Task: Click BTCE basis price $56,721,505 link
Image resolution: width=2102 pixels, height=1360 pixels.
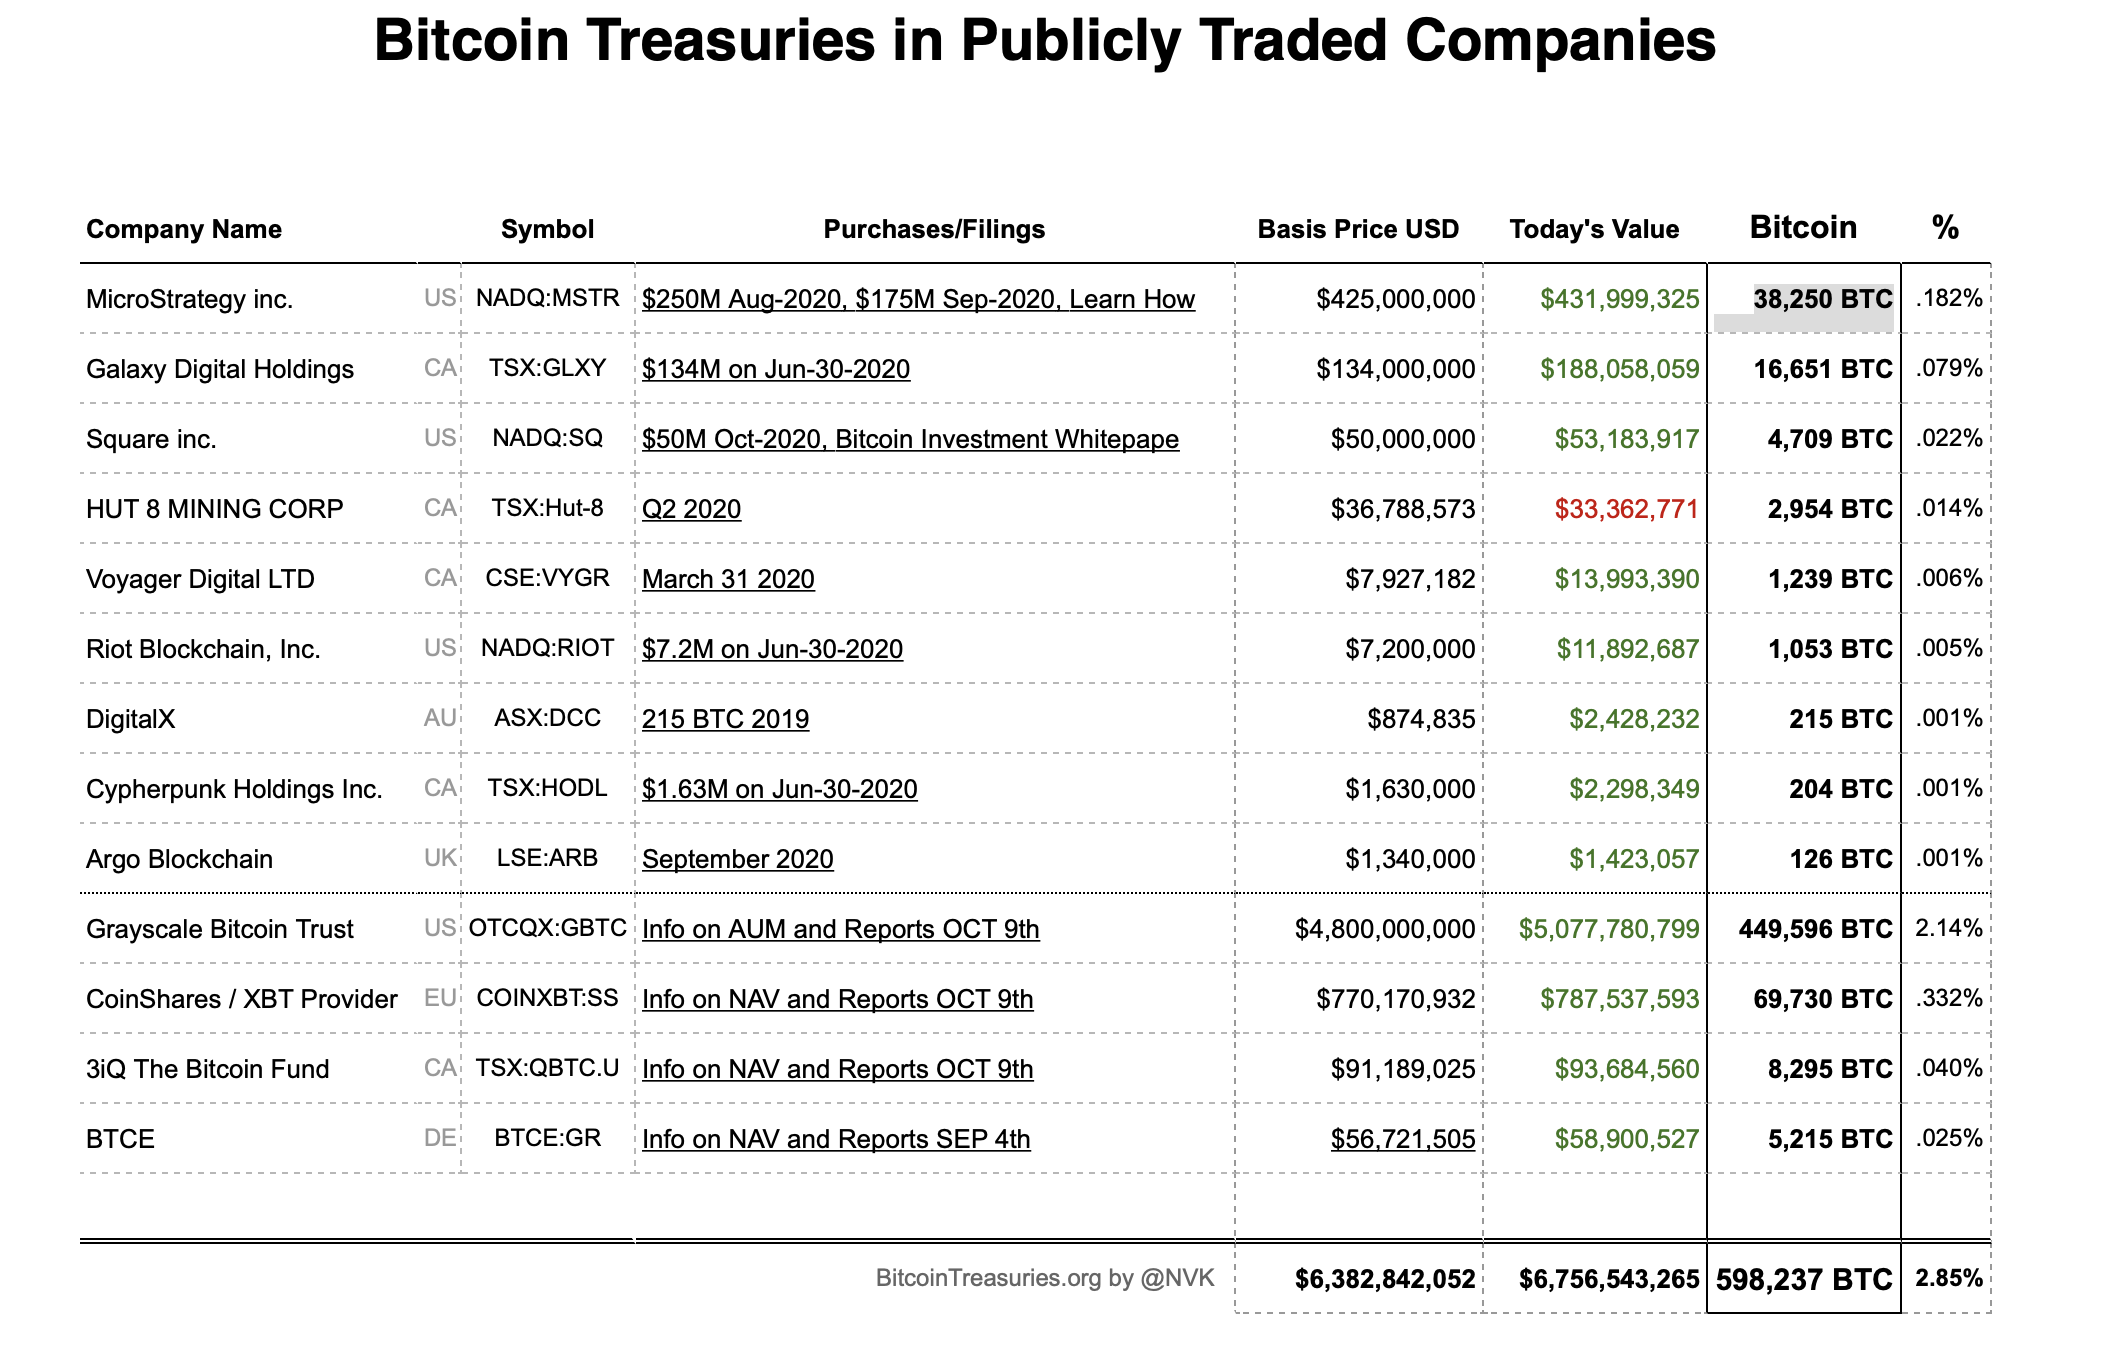Action: (1402, 1139)
